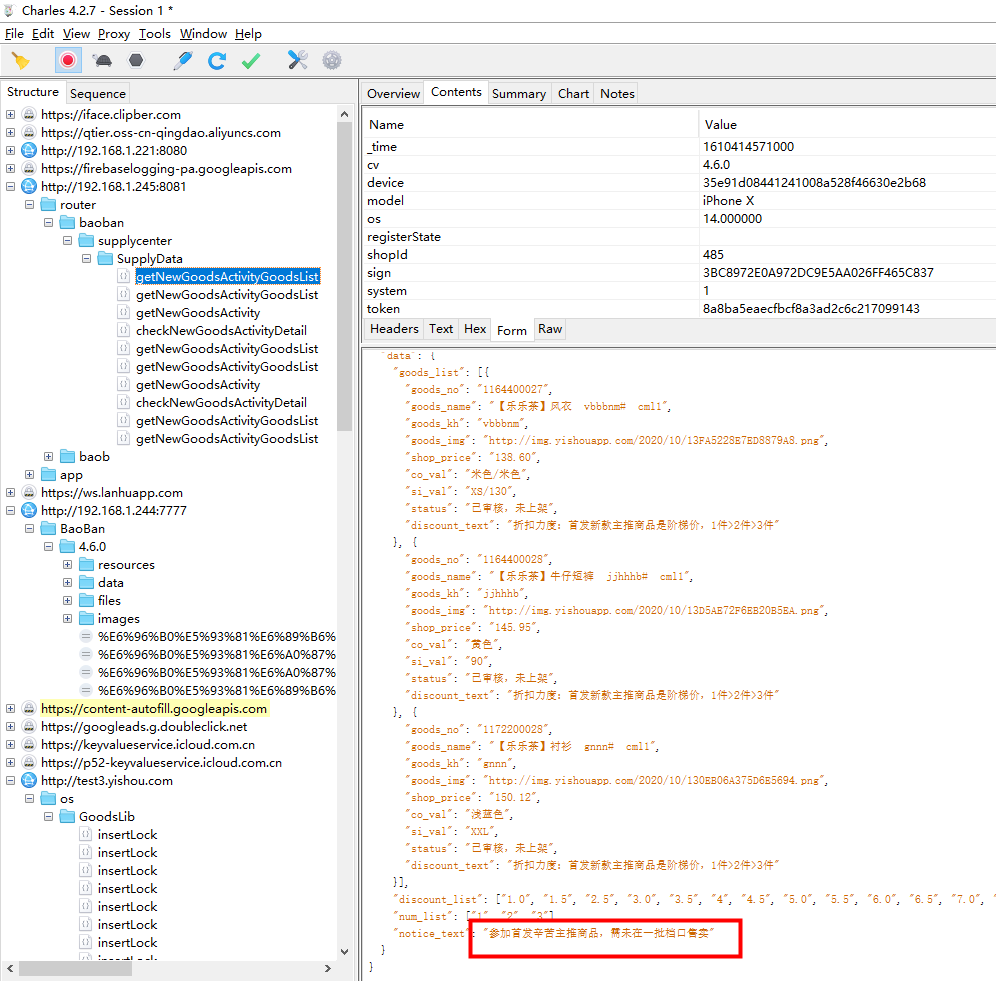Switch to the Structure tab
This screenshot has height=981, width=996.
pyautogui.click(x=33, y=92)
